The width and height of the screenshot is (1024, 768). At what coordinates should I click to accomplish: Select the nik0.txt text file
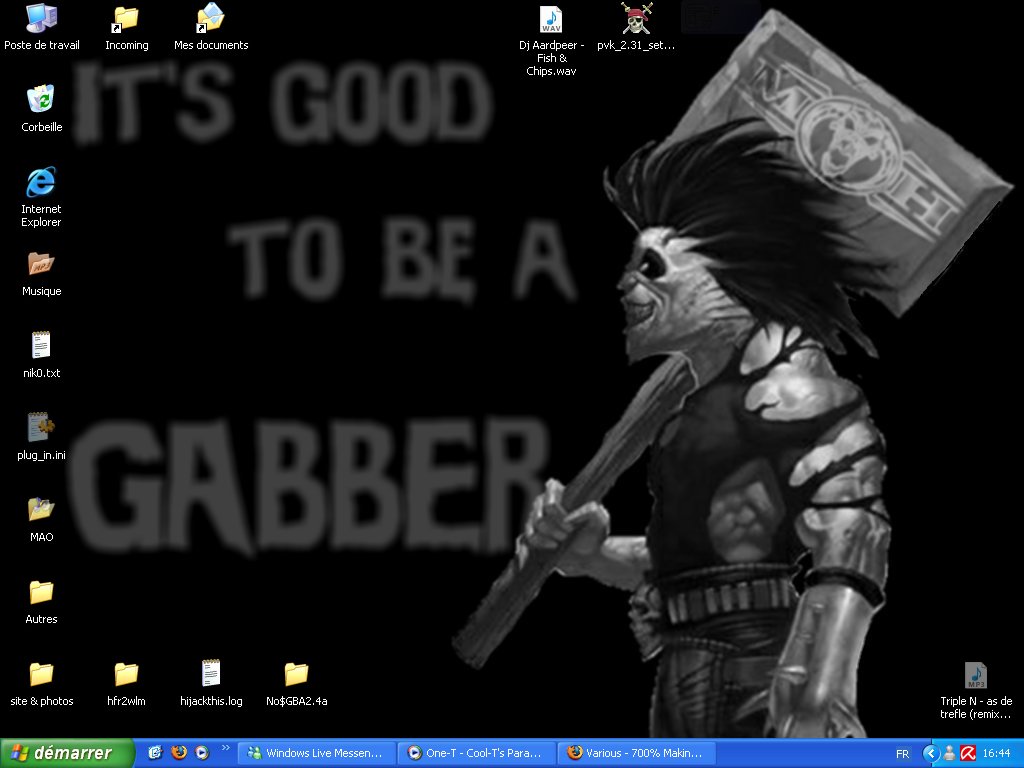point(41,355)
